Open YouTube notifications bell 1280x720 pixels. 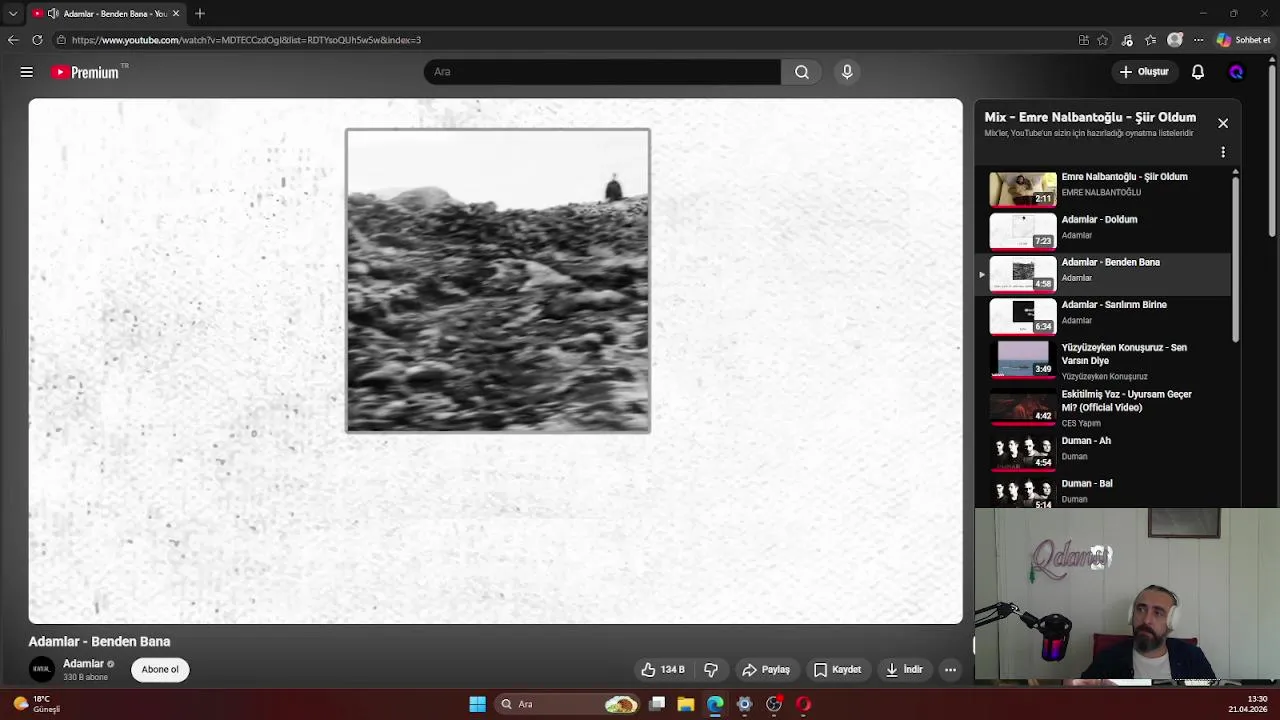coord(1198,72)
